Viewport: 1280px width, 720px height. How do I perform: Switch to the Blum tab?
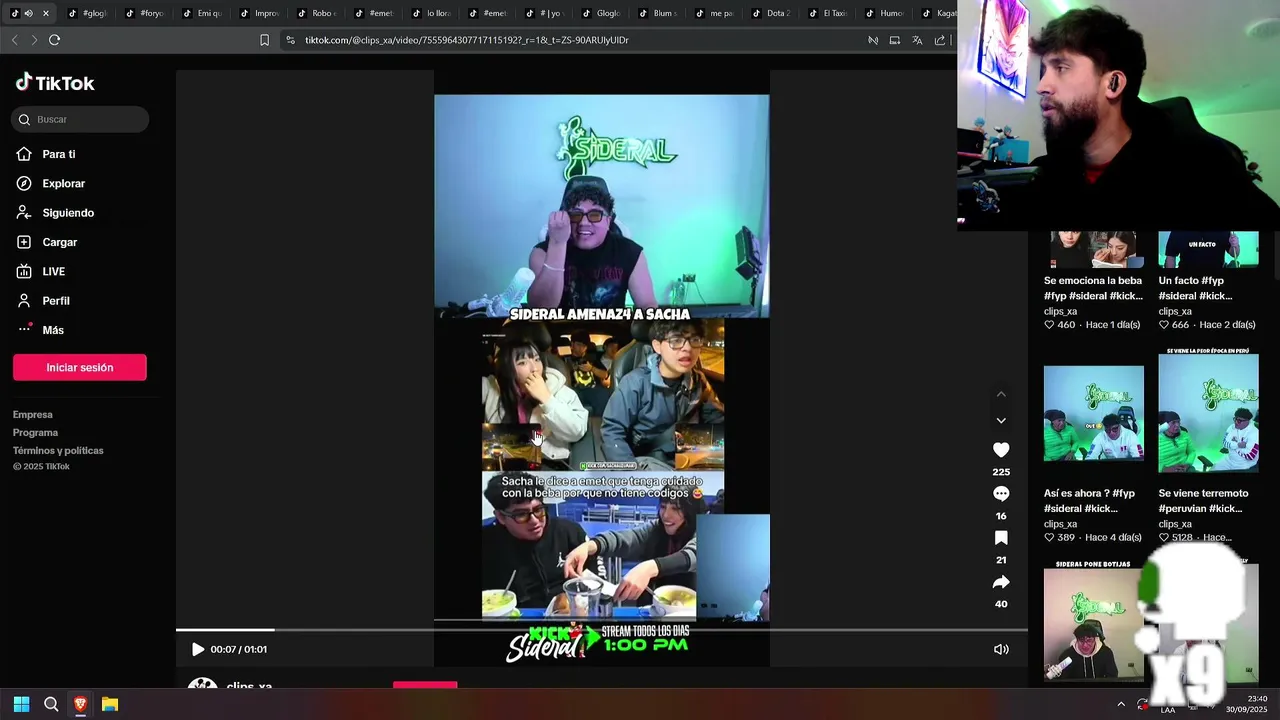tap(659, 13)
